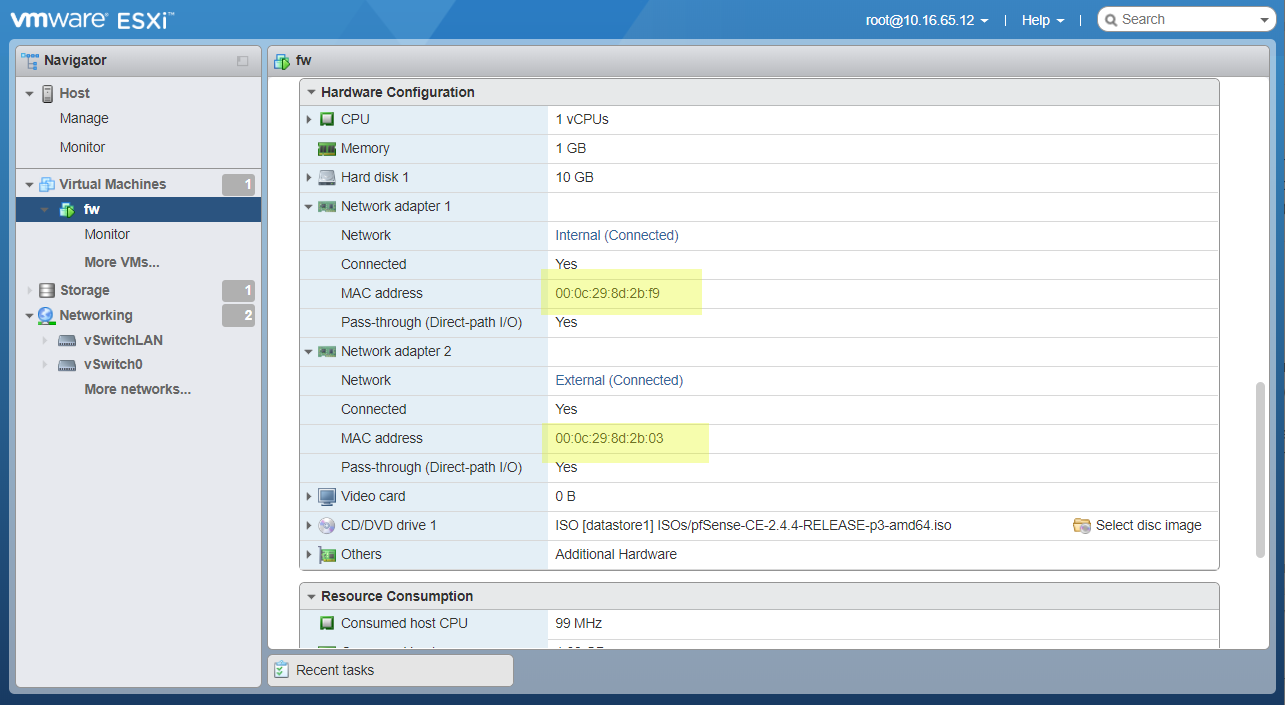Open the search options dropdown arrow
This screenshot has height=705, width=1285.
(1264, 20)
